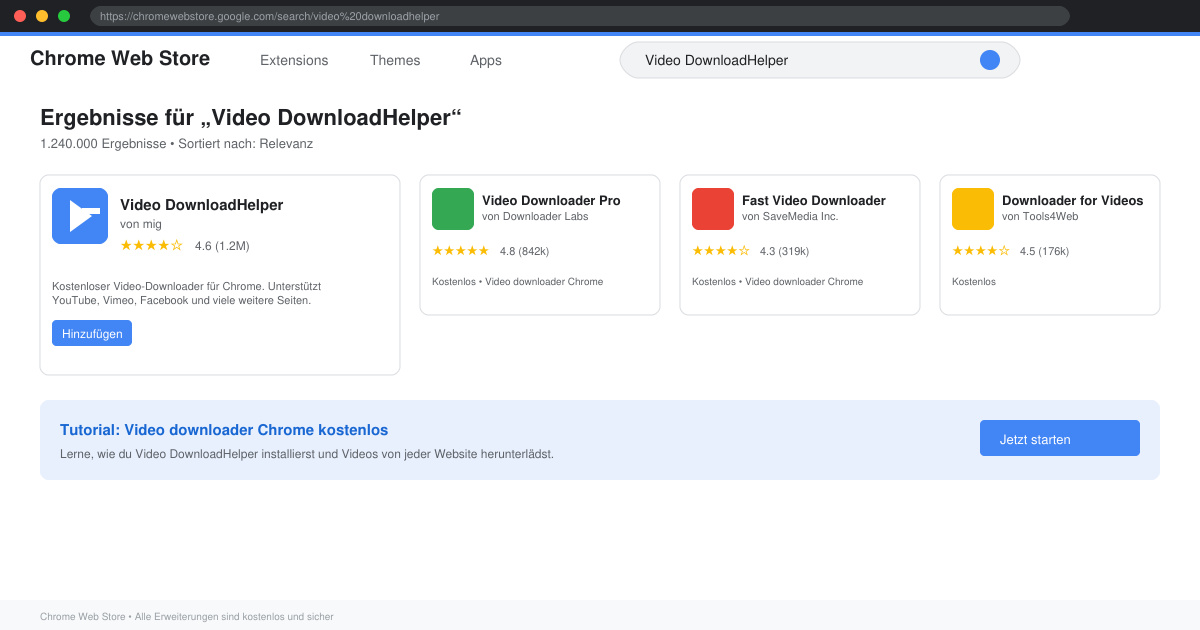Click the Sortiert nach: Relevanz text
This screenshot has width=1200, height=630.
[246, 144]
